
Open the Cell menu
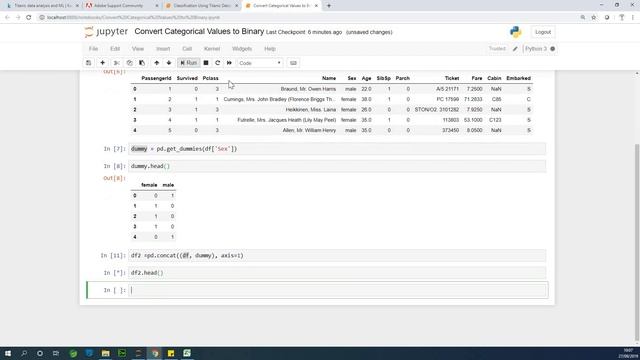point(187,49)
